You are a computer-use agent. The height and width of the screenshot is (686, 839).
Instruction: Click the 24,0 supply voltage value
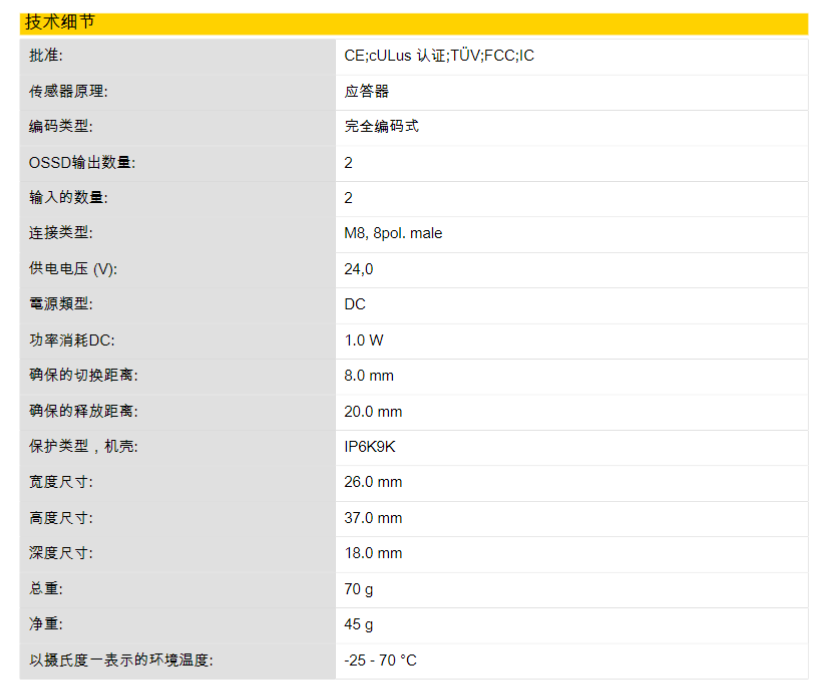(x=359, y=269)
